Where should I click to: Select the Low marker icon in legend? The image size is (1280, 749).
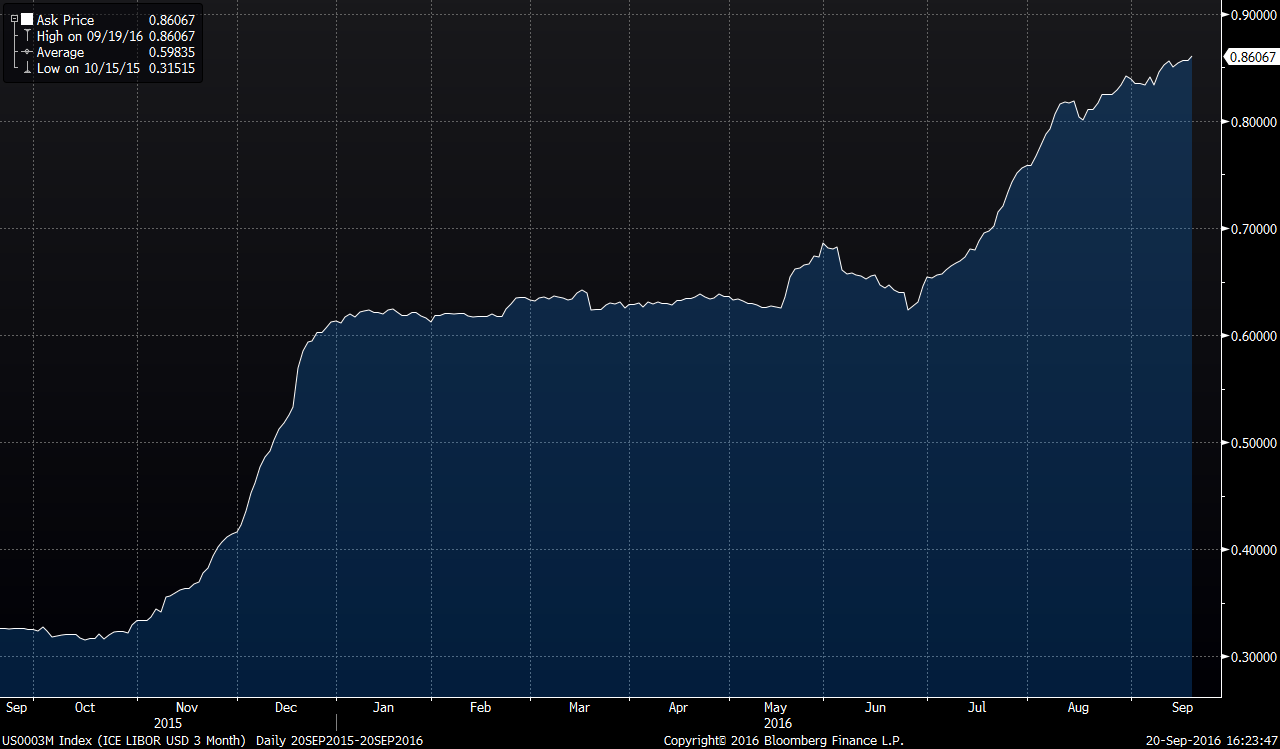click(x=28, y=68)
